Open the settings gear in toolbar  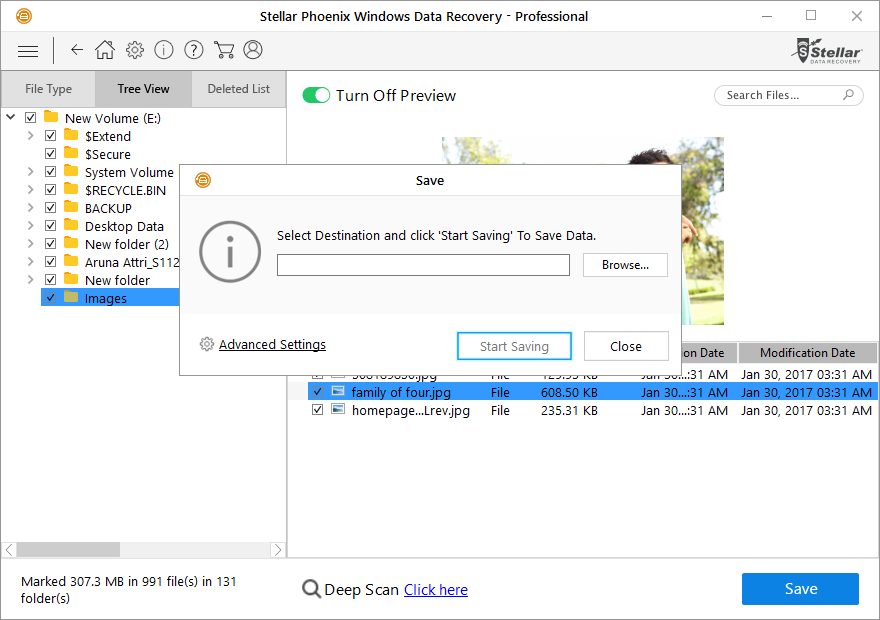click(x=135, y=50)
